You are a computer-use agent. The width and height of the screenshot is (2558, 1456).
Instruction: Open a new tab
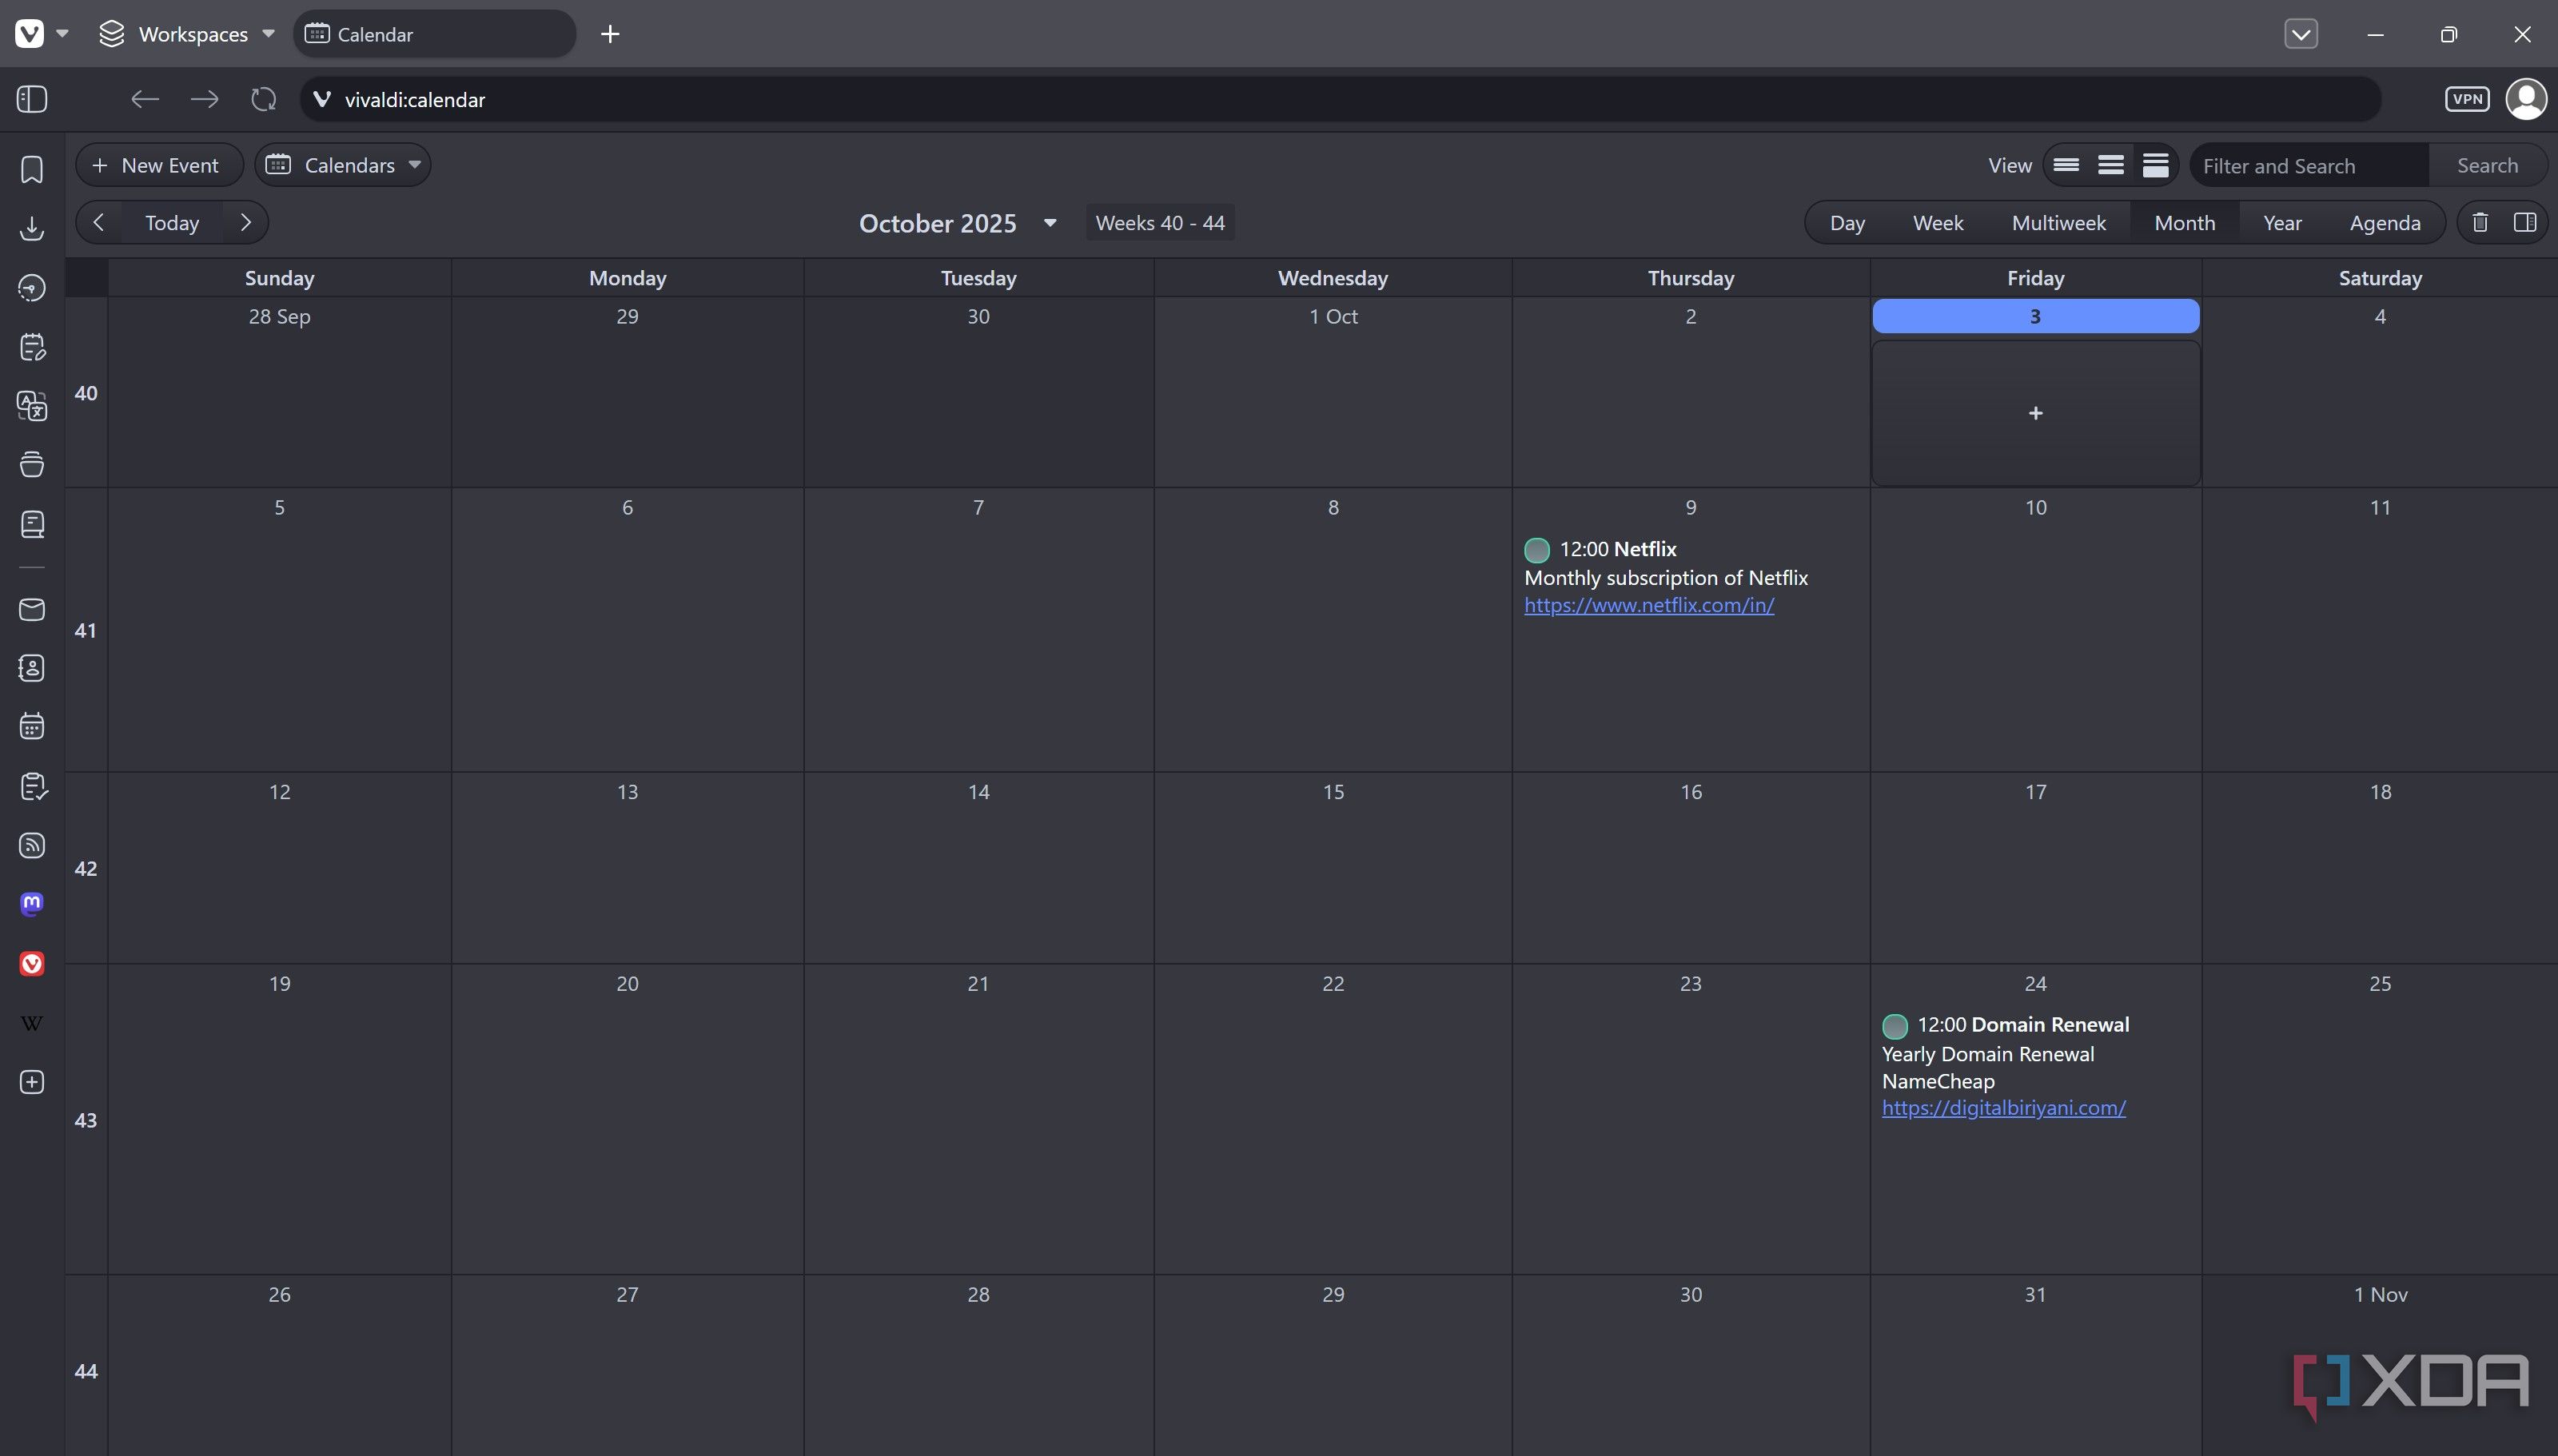pos(610,34)
